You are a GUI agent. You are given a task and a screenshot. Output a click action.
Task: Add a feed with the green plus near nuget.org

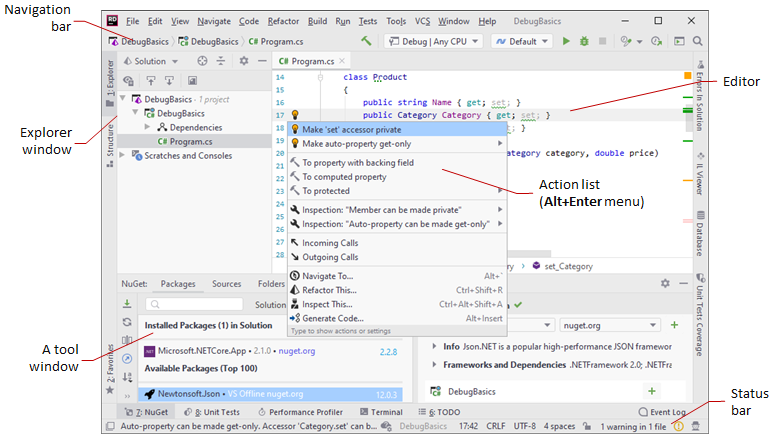pos(674,325)
